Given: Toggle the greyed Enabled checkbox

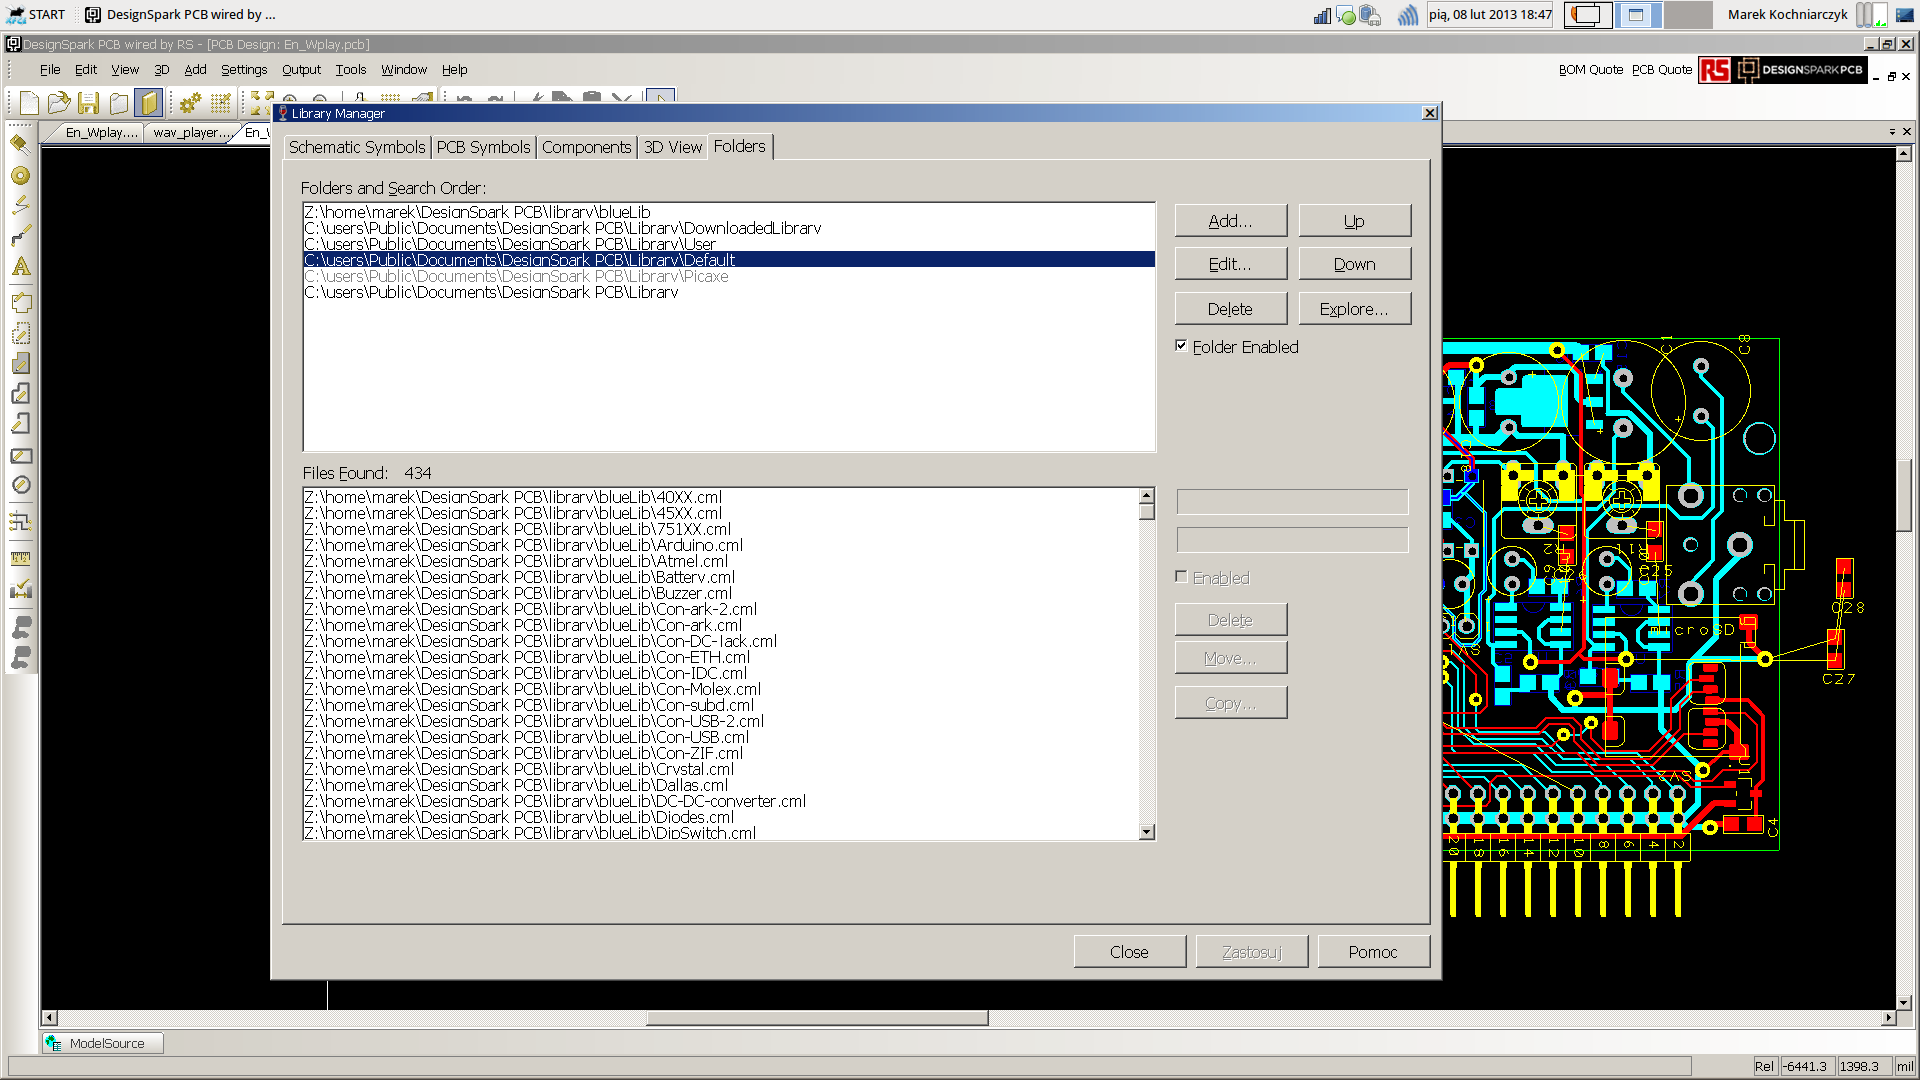Looking at the screenshot, I should tap(1182, 577).
